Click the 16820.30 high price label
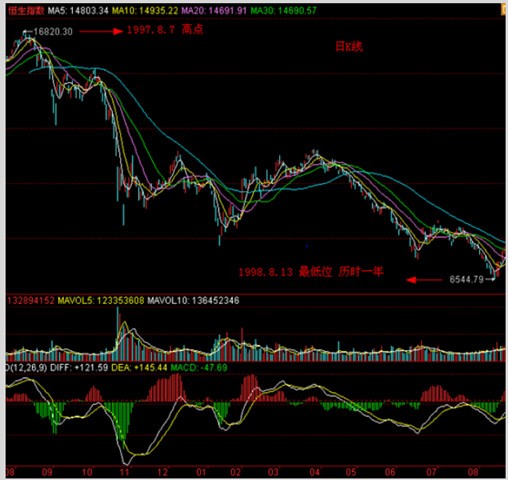Image resolution: width=508 pixels, height=480 pixels. coord(53,32)
